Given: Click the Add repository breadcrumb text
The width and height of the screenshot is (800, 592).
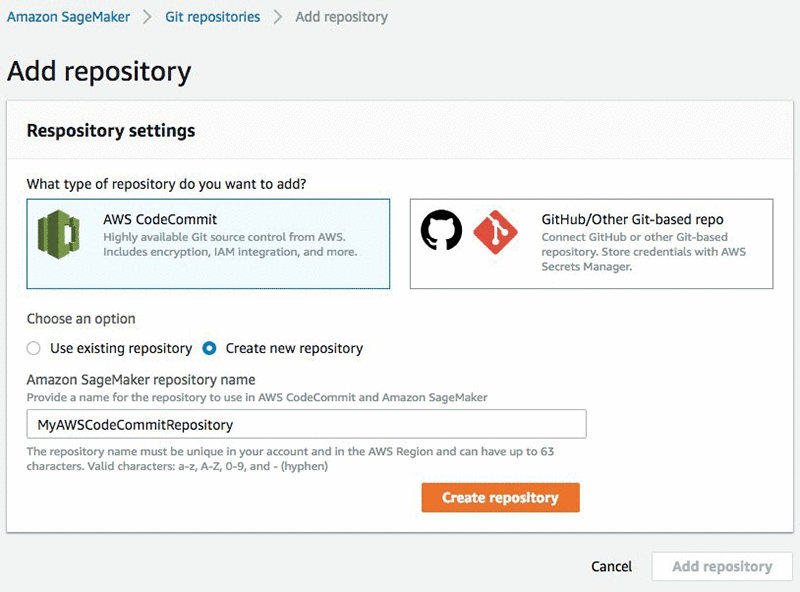Looking at the screenshot, I should (x=341, y=17).
